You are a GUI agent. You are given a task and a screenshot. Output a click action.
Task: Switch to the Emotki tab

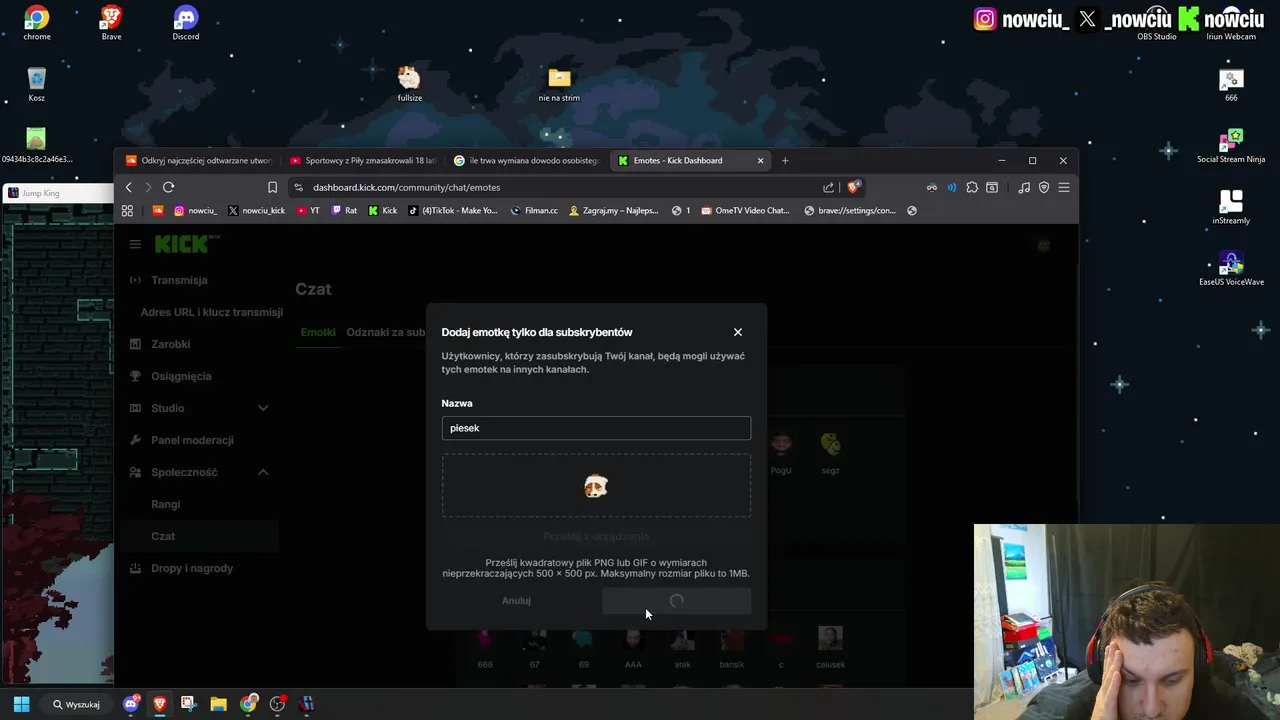[x=318, y=332]
